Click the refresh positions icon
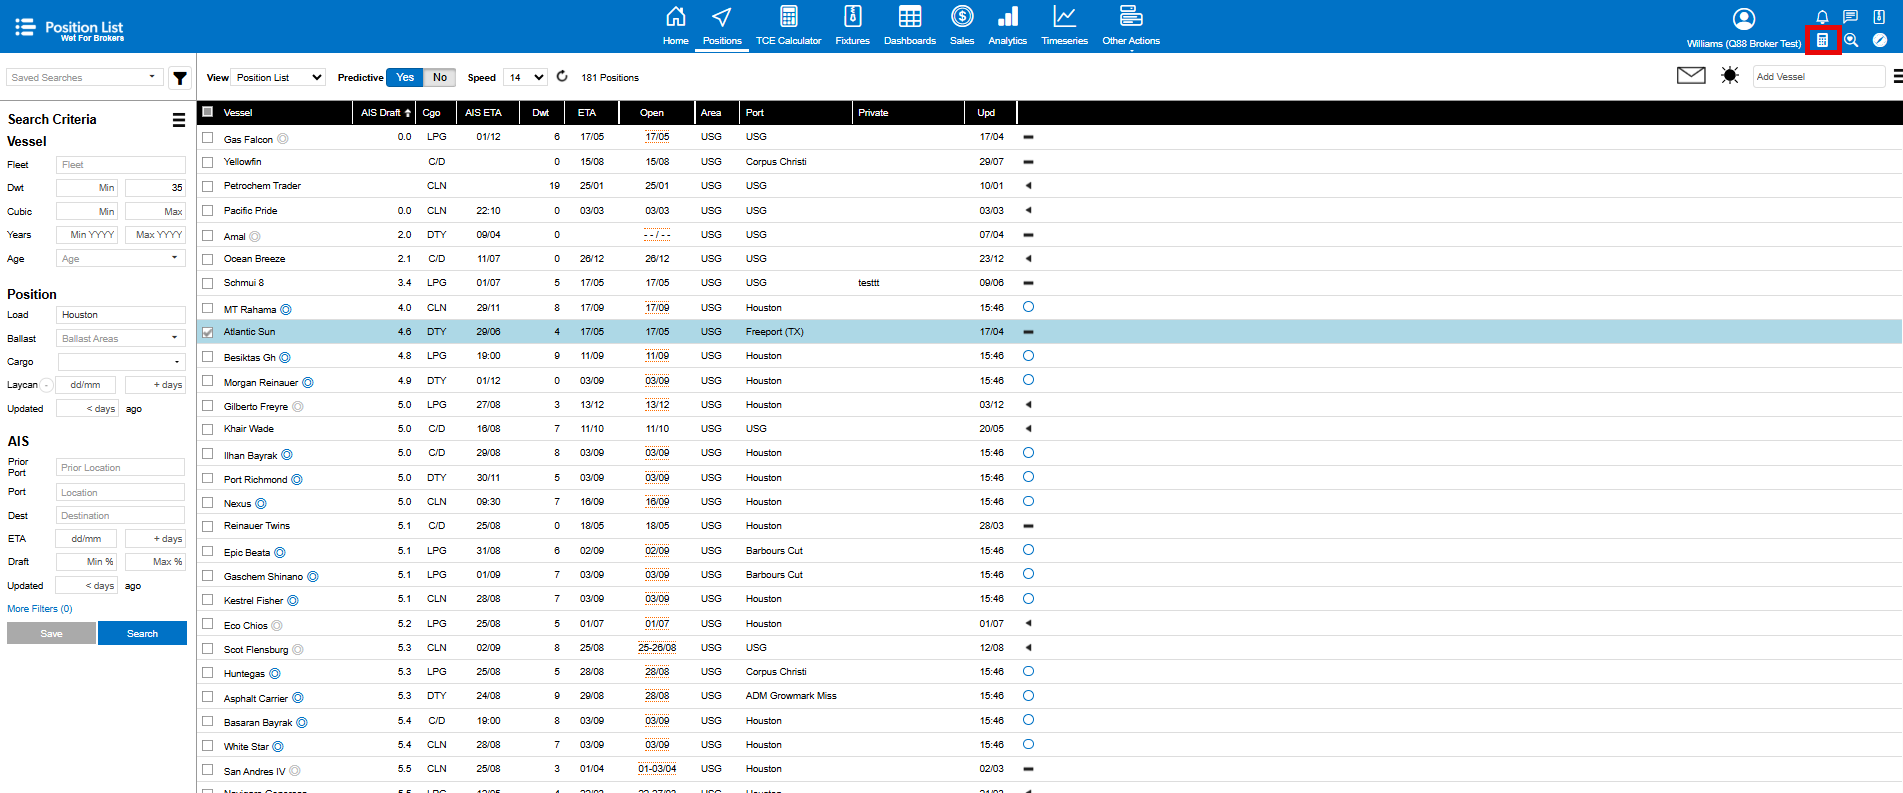This screenshot has width=1903, height=793. [x=562, y=77]
